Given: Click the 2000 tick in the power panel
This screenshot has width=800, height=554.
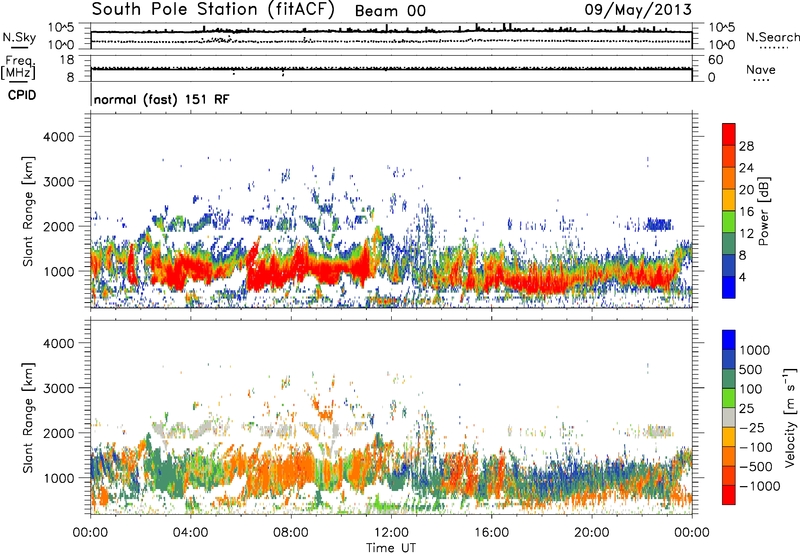Looking at the screenshot, I should [x=58, y=226].
